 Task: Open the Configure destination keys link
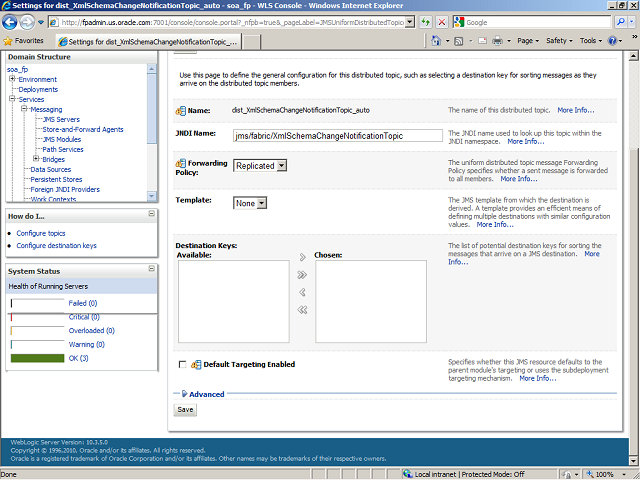pyautogui.click(x=56, y=245)
